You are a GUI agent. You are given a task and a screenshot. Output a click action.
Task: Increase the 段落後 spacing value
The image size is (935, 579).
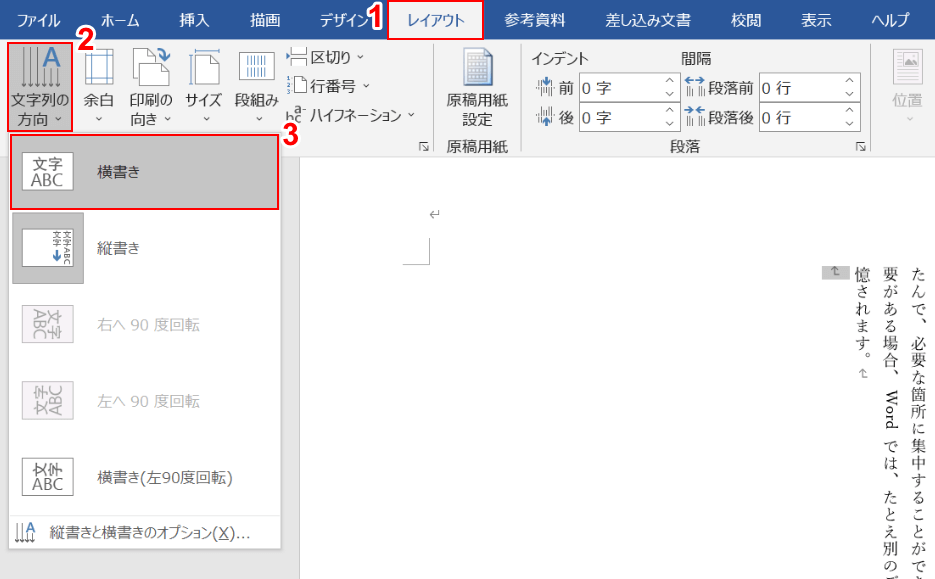tap(850, 110)
